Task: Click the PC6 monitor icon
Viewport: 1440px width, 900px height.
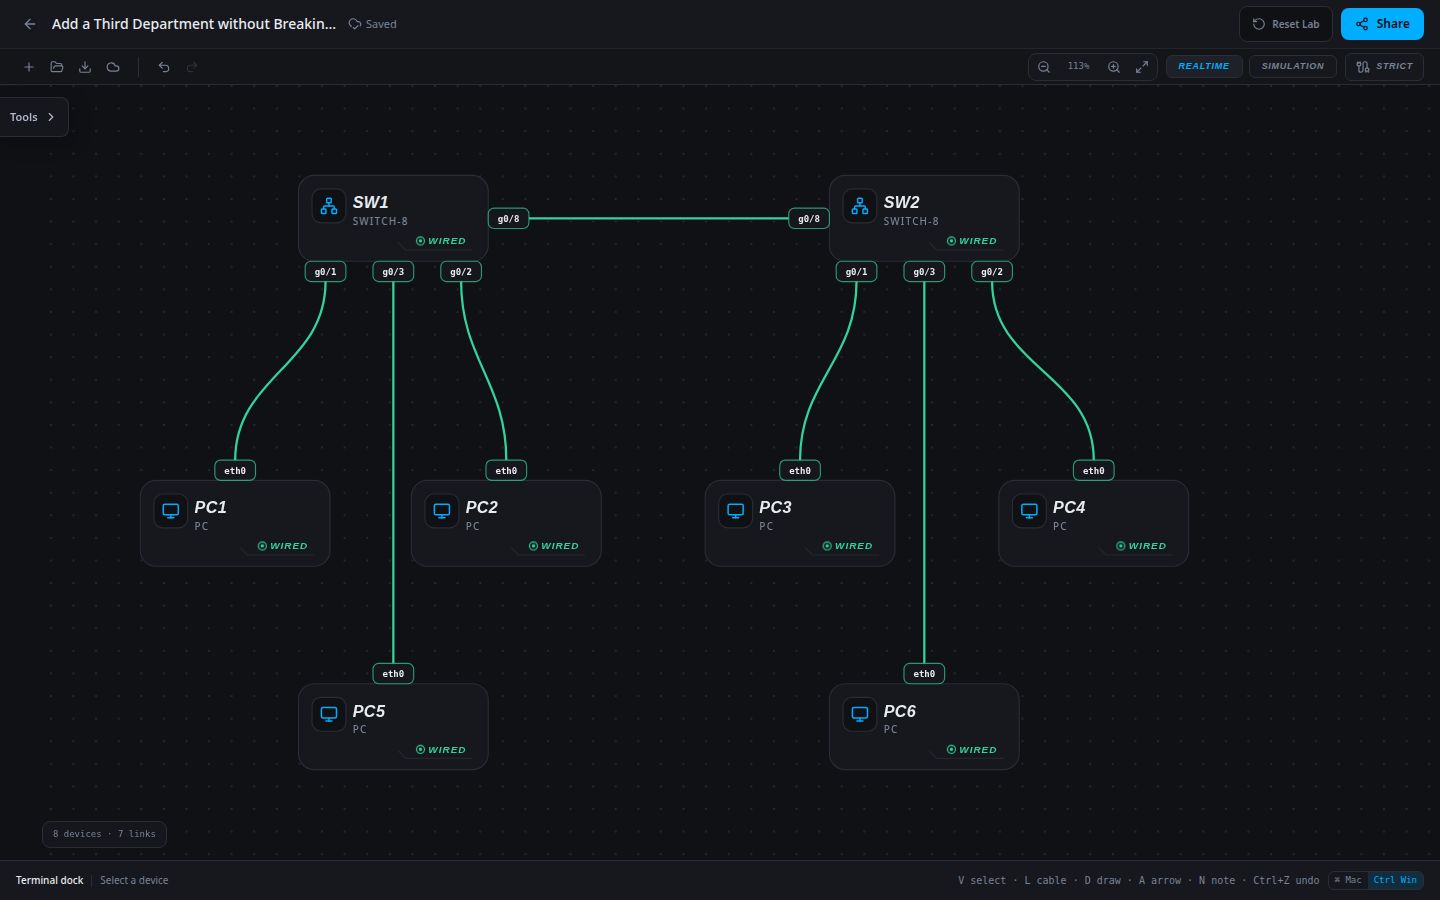Action: 860,714
